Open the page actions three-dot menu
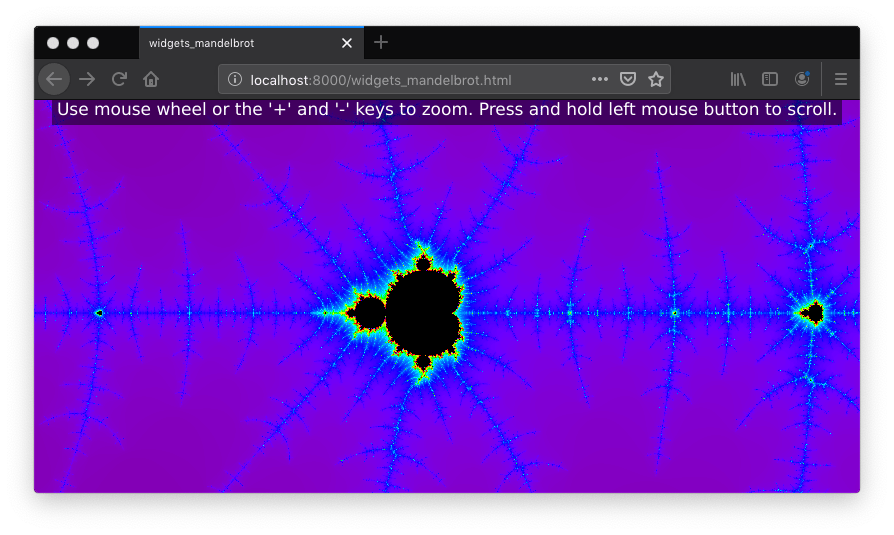 pos(600,79)
